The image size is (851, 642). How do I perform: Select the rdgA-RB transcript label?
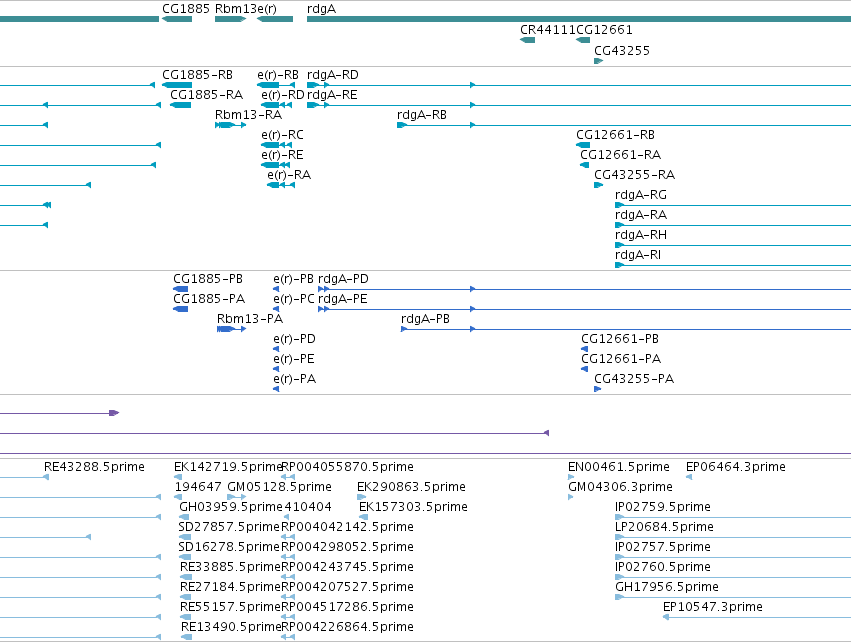tap(422, 115)
